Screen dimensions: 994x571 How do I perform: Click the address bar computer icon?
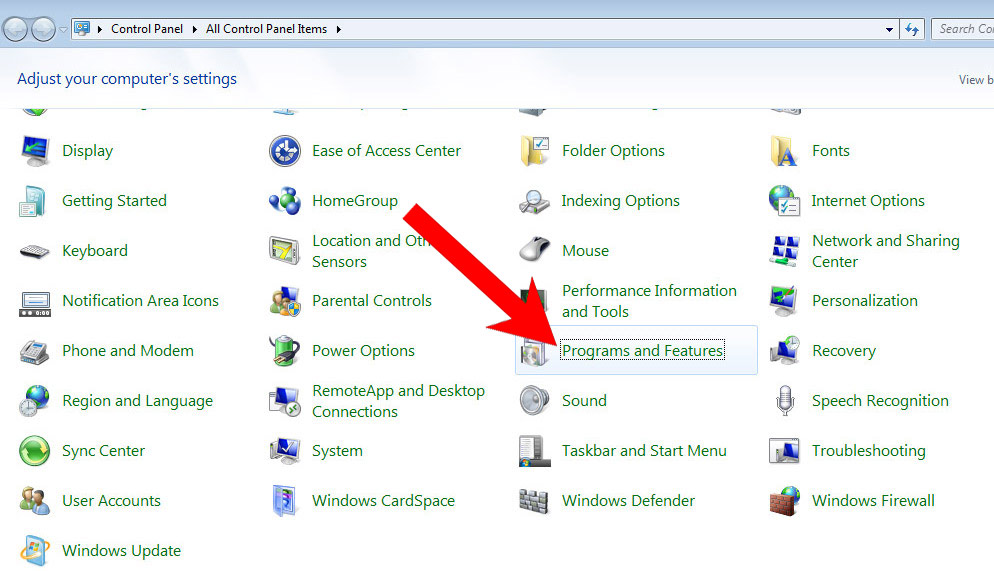(82, 29)
